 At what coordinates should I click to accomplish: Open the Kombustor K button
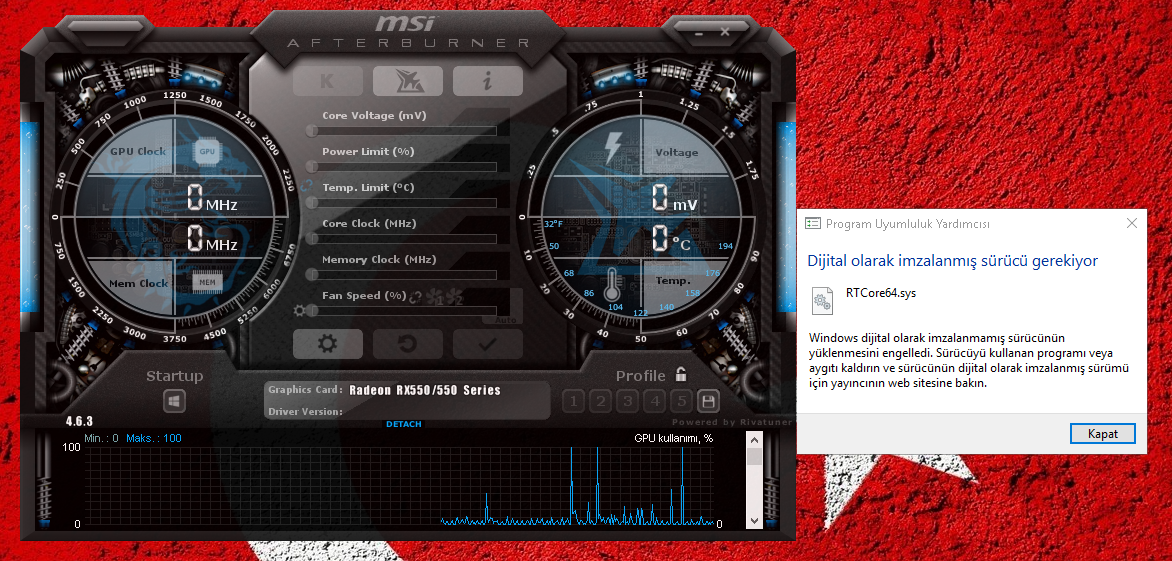coord(327,81)
